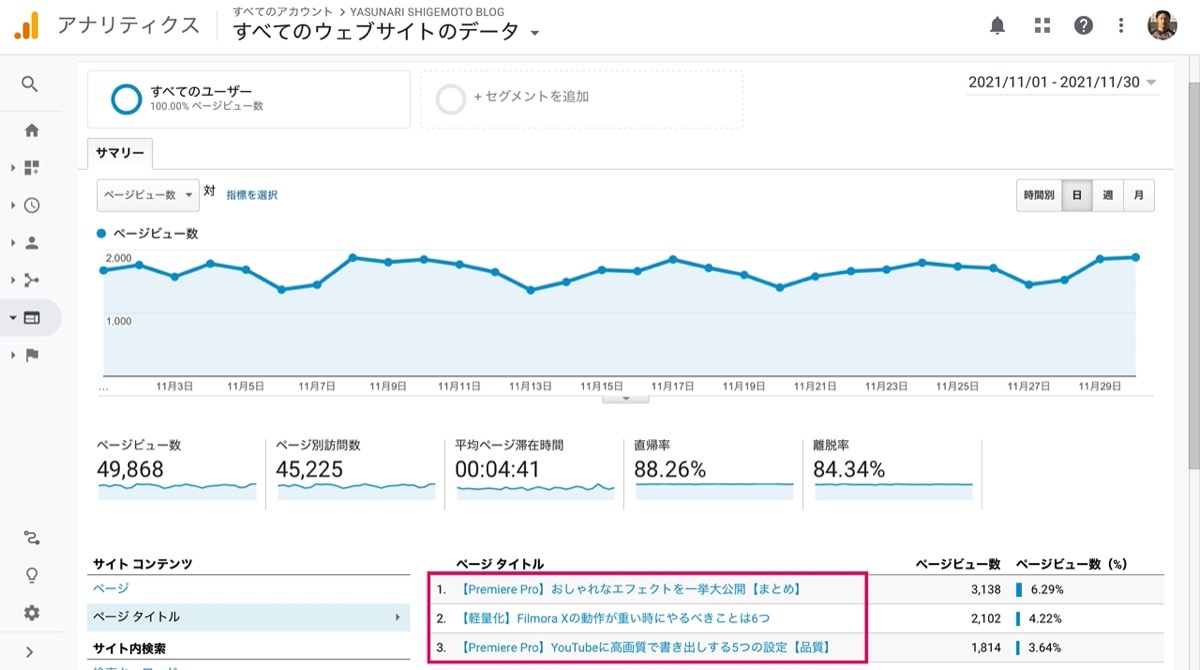The image size is (1200, 670).
Task: Open the user account avatar
Action: tap(1162, 26)
